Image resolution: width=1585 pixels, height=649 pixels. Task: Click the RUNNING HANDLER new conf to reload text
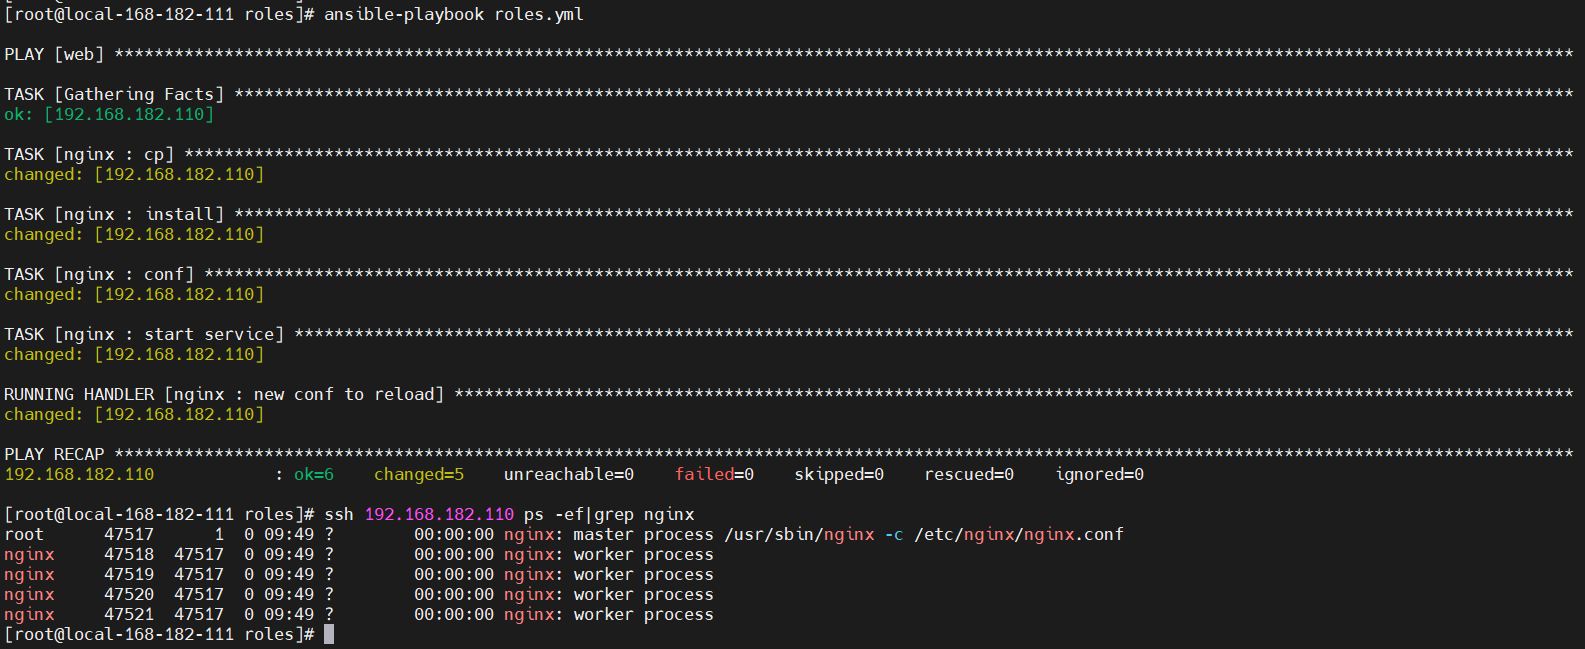pyautogui.click(x=224, y=394)
